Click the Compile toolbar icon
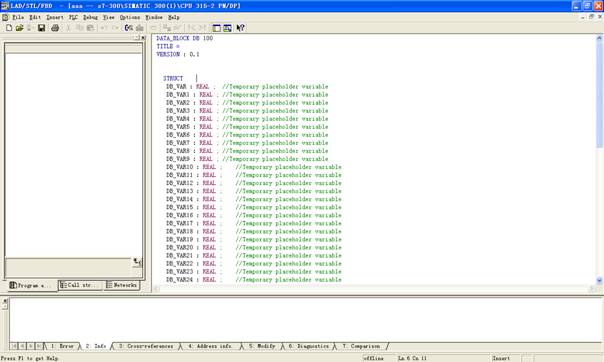 coord(129,28)
